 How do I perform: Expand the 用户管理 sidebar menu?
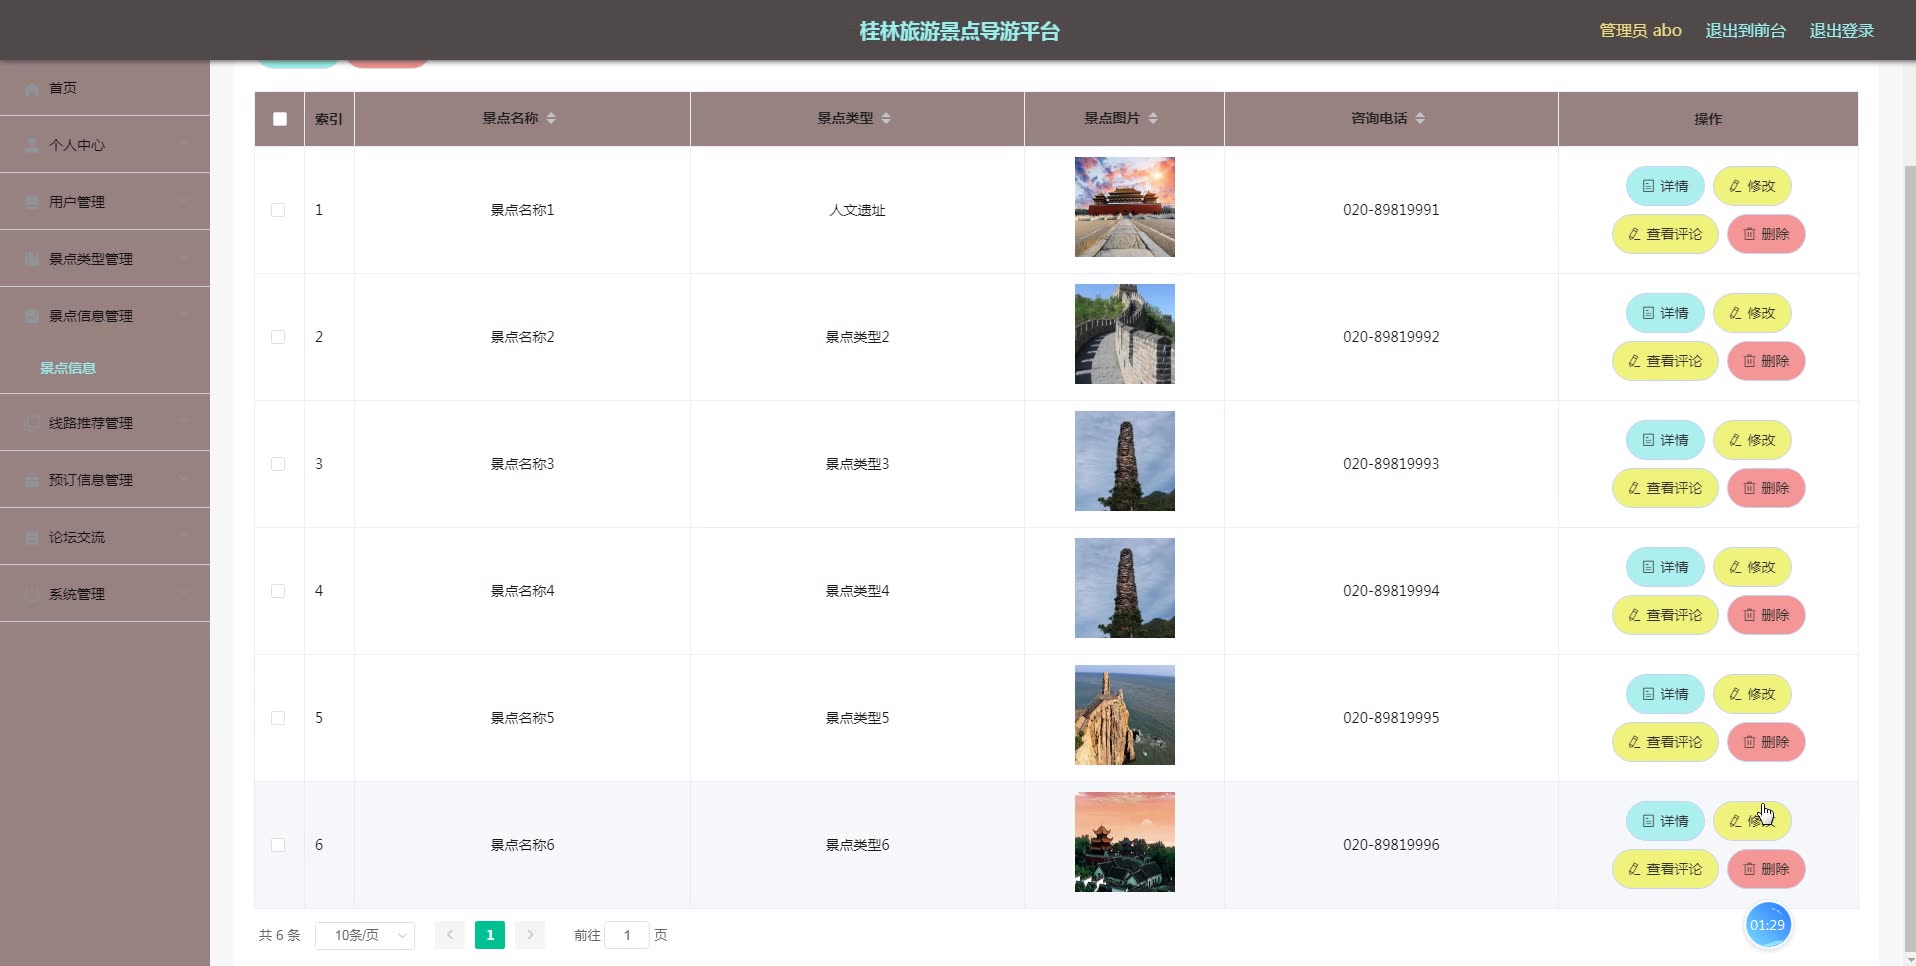pos(105,202)
